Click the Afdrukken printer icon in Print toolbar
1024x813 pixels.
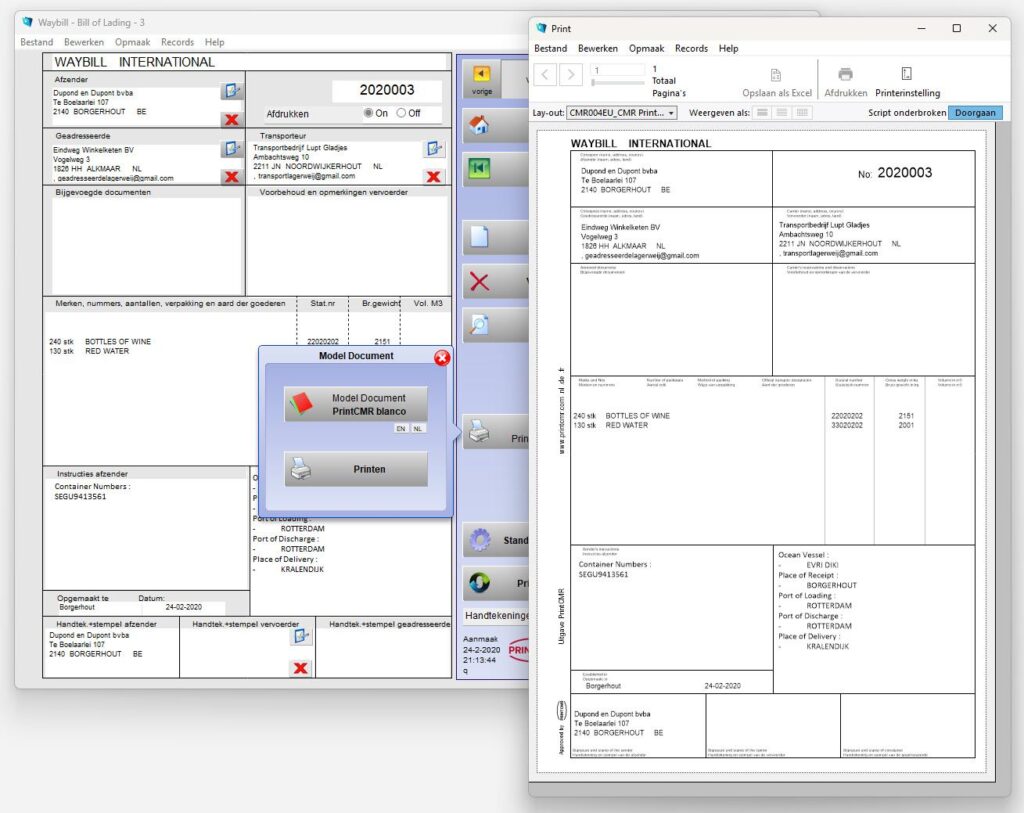846,74
